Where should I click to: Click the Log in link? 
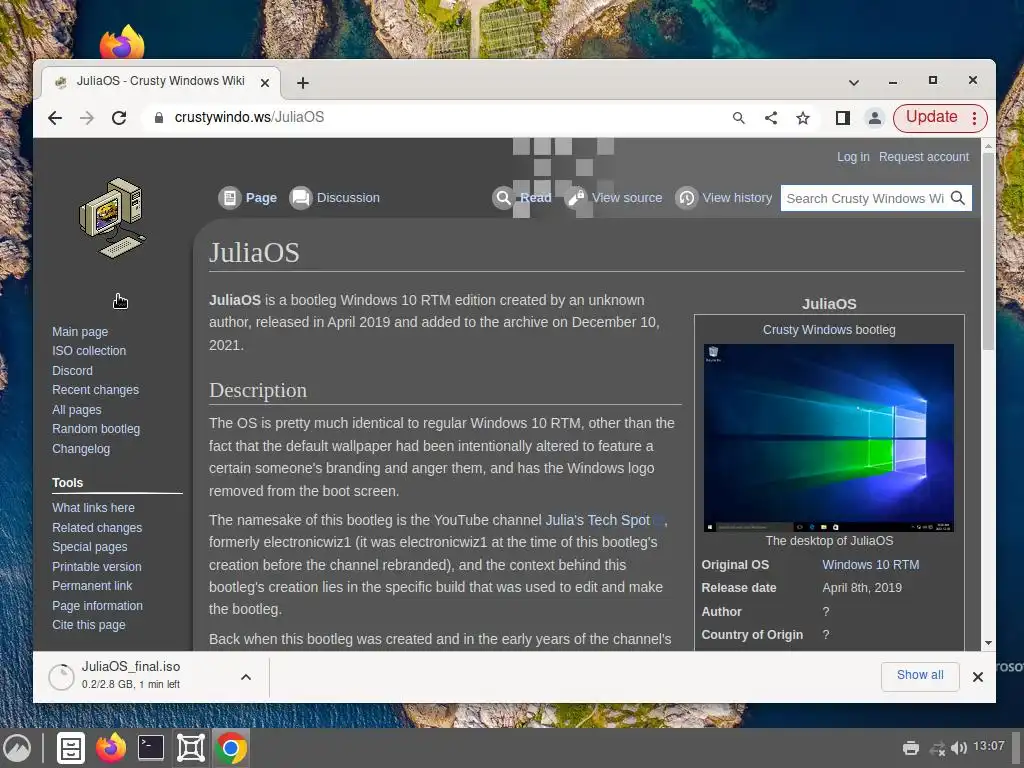(x=853, y=157)
